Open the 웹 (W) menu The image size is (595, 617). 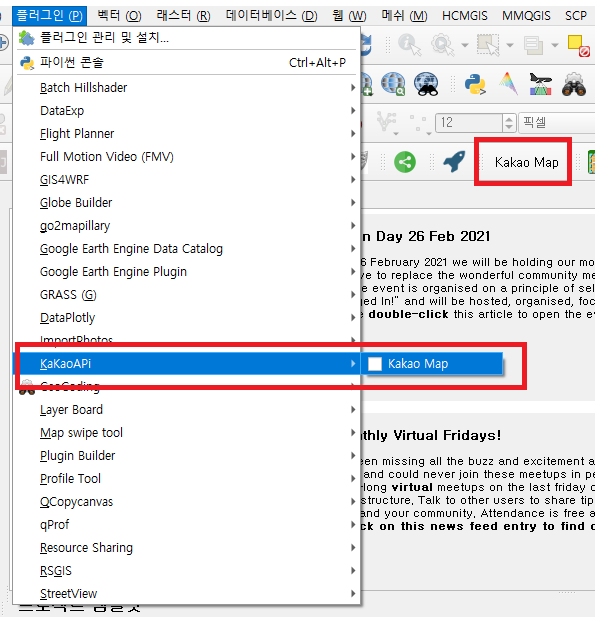point(349,16)
